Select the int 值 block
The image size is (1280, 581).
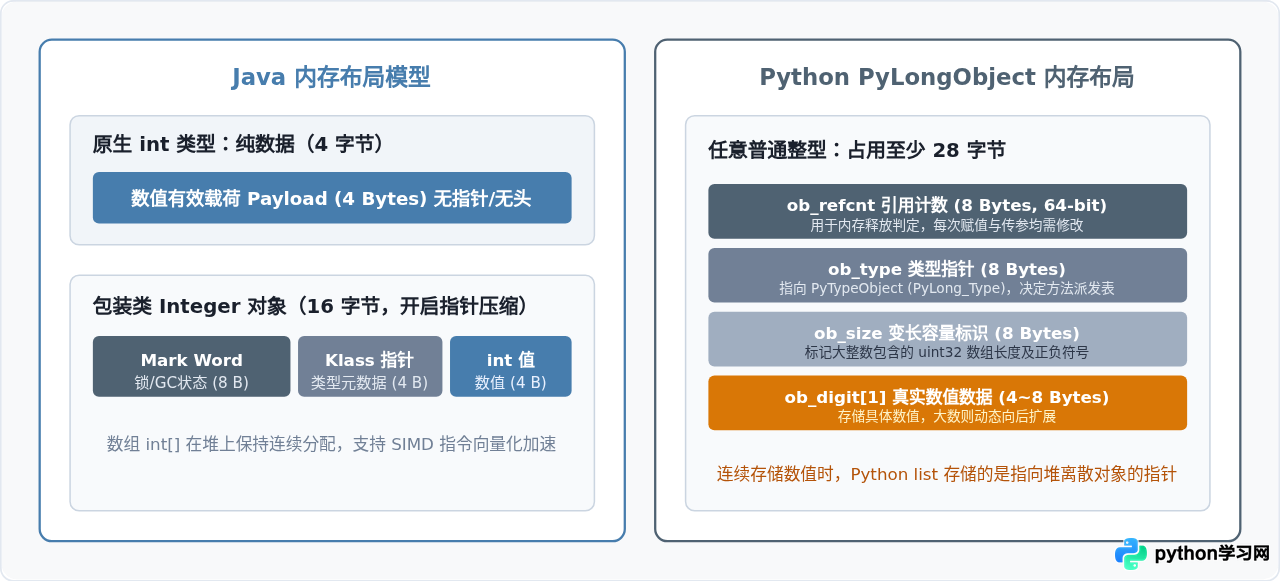coord(511,366)
